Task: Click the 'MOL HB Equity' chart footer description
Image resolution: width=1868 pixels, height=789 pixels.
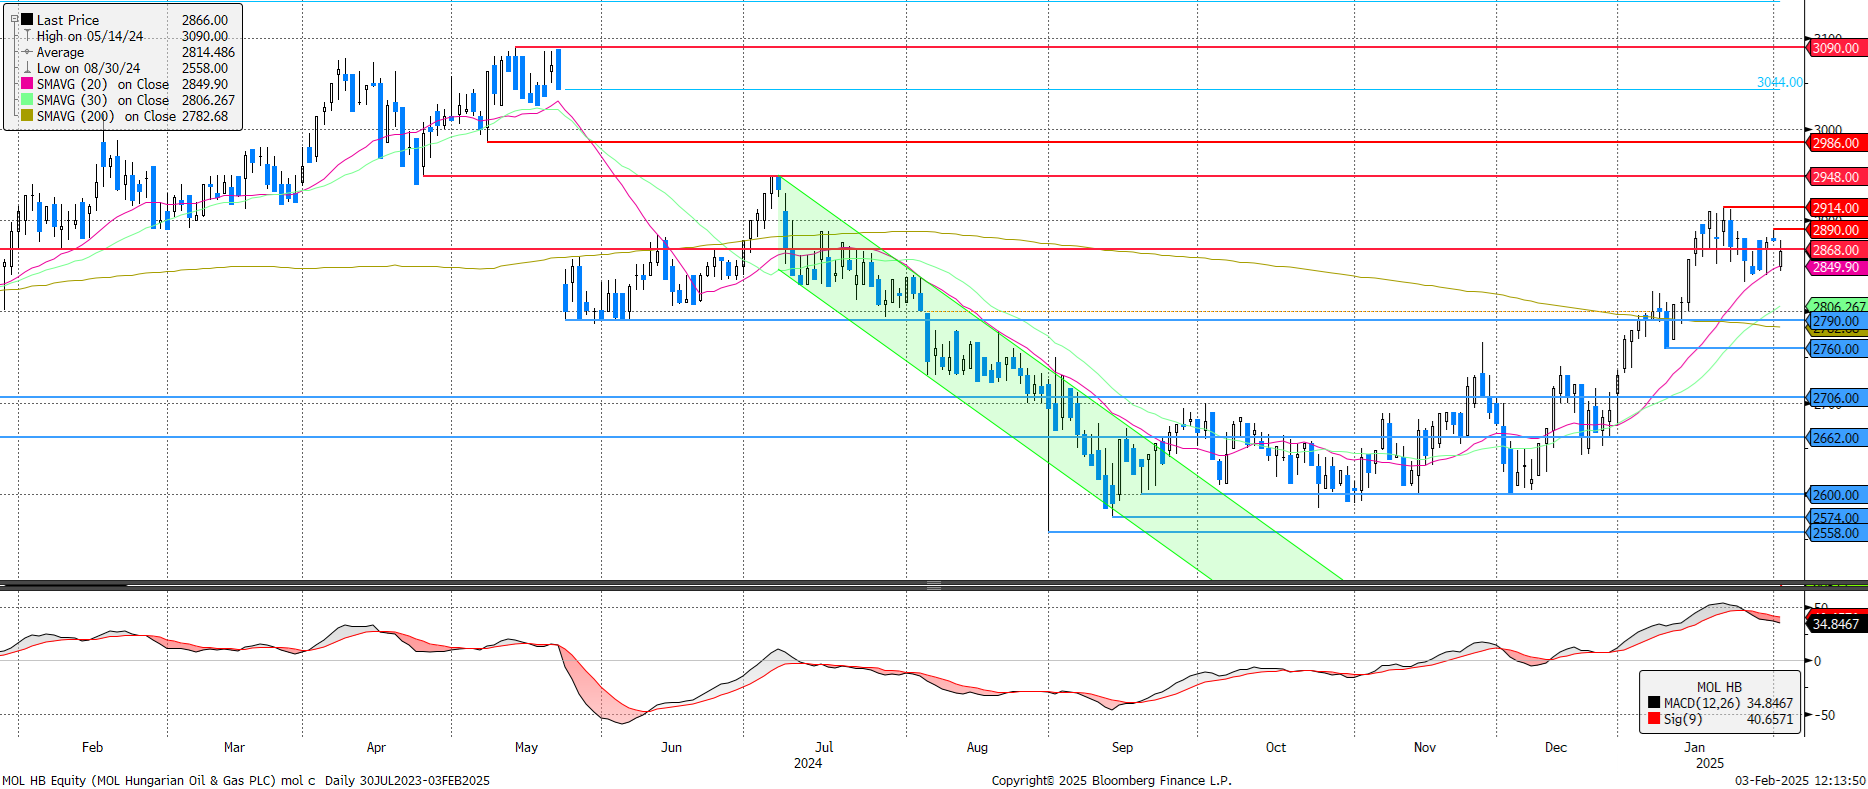Action: pos(246,780)
